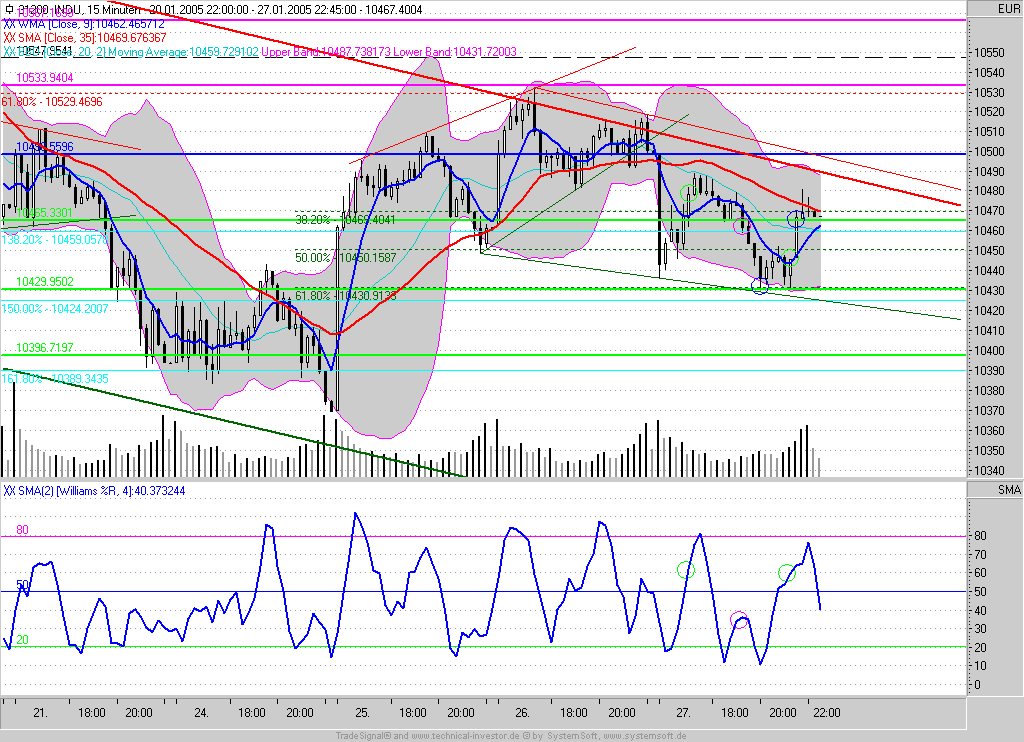Click the Moving Average:10459.729102 legend value

(184, 52)
